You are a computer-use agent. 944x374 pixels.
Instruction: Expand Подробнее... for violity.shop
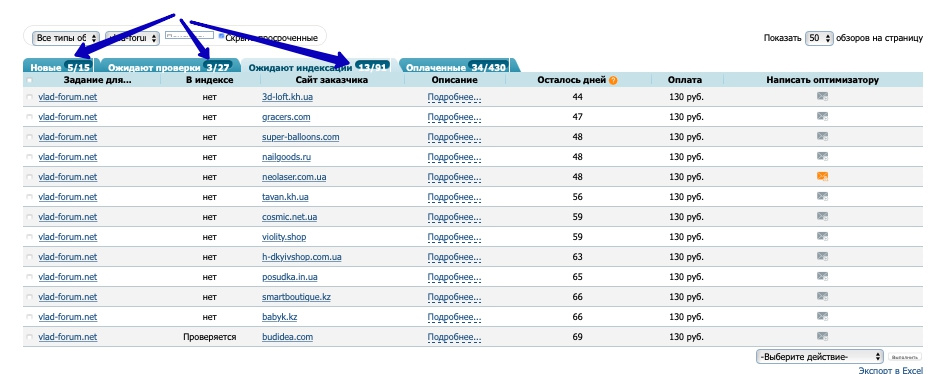[x=454, y=237]
